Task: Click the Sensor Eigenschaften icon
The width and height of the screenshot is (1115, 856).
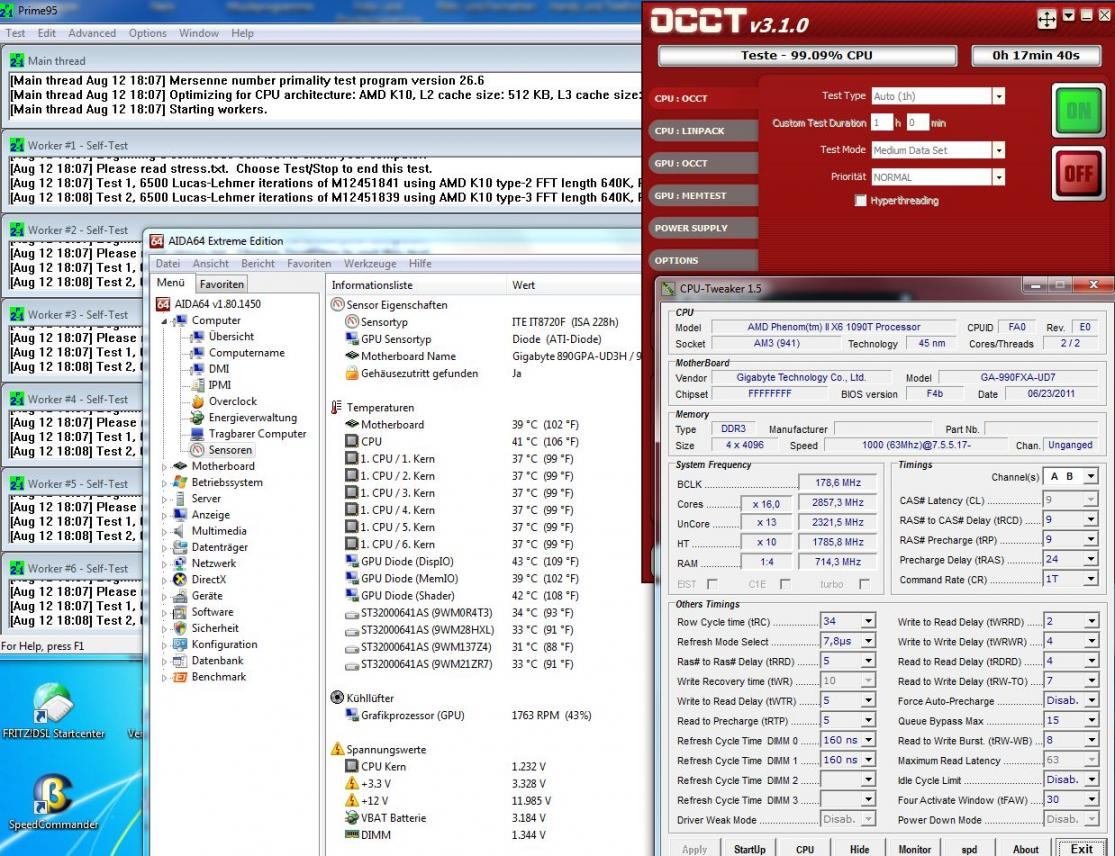Action: point(337,304)
